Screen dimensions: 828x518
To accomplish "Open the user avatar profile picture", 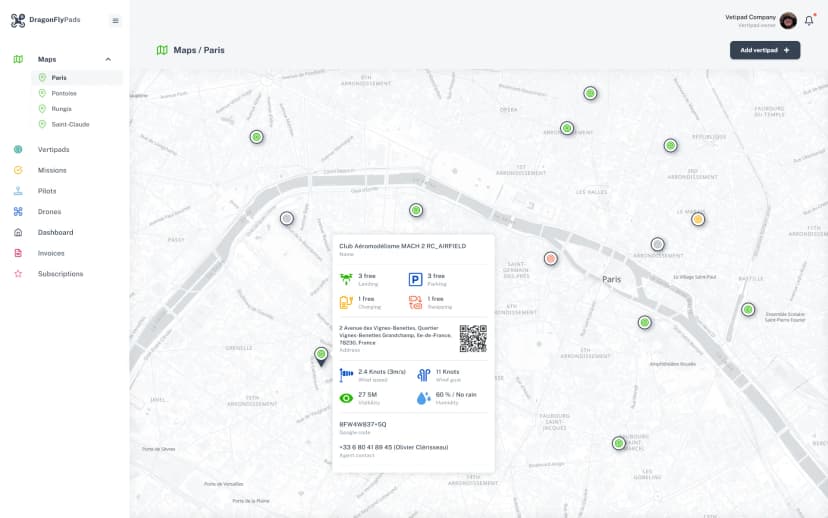I will click(x=788, y=21).
